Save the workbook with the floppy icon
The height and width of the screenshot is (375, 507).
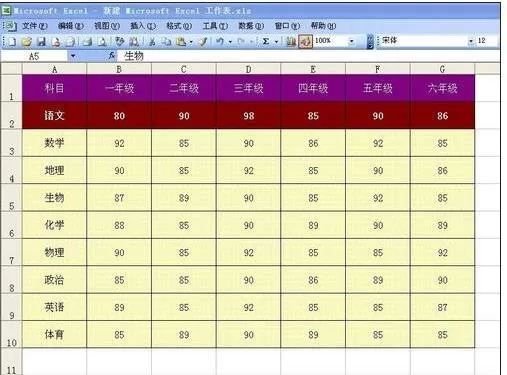click(x=41, y=41)
